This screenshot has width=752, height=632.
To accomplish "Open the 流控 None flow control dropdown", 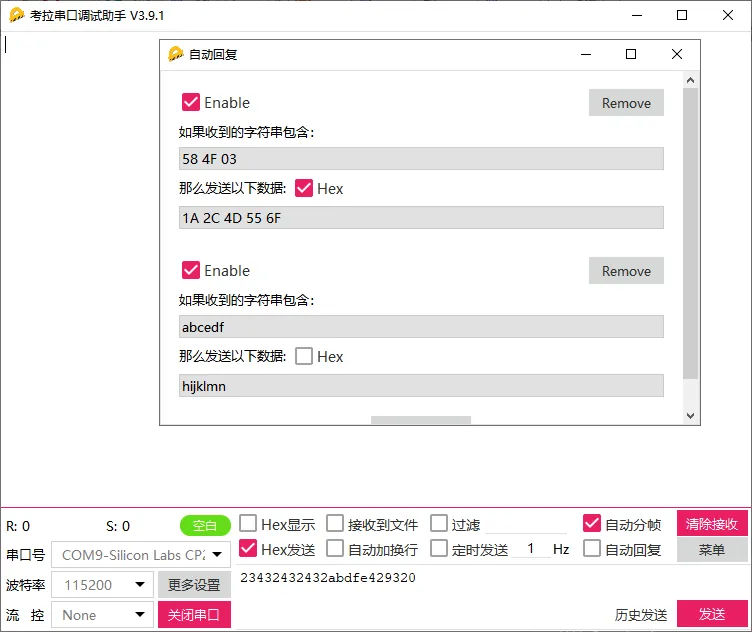I will coord(102,615).
